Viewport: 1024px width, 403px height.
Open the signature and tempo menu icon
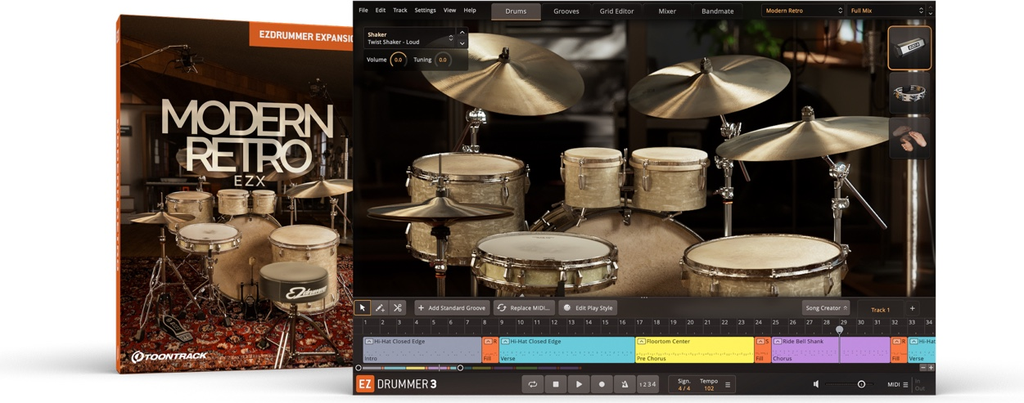point(728,384)
